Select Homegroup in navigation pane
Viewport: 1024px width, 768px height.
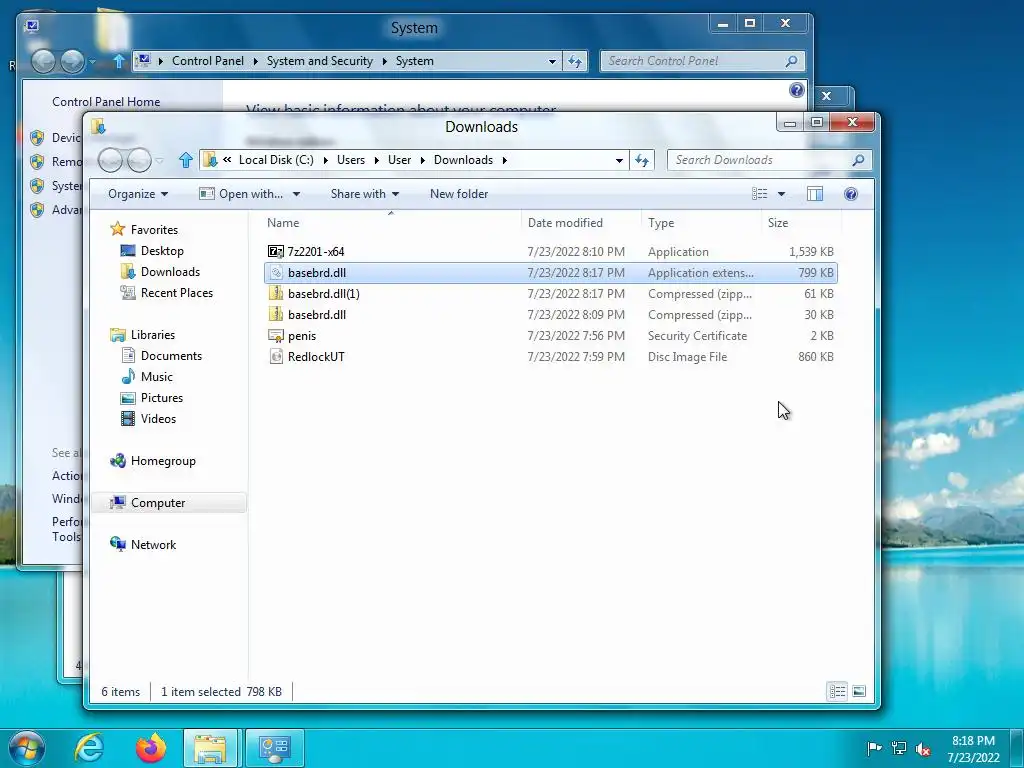pyautogui.click(x=163, y=461)
